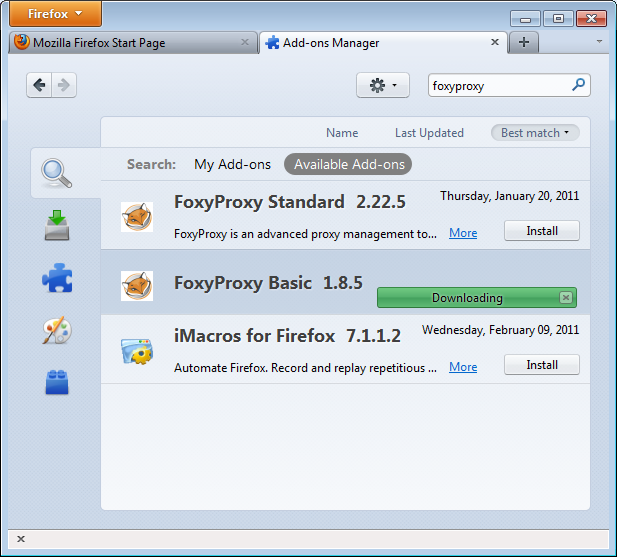Sort results by Last Updated
This screenshot has height=557, width=617.
[429, 133]
